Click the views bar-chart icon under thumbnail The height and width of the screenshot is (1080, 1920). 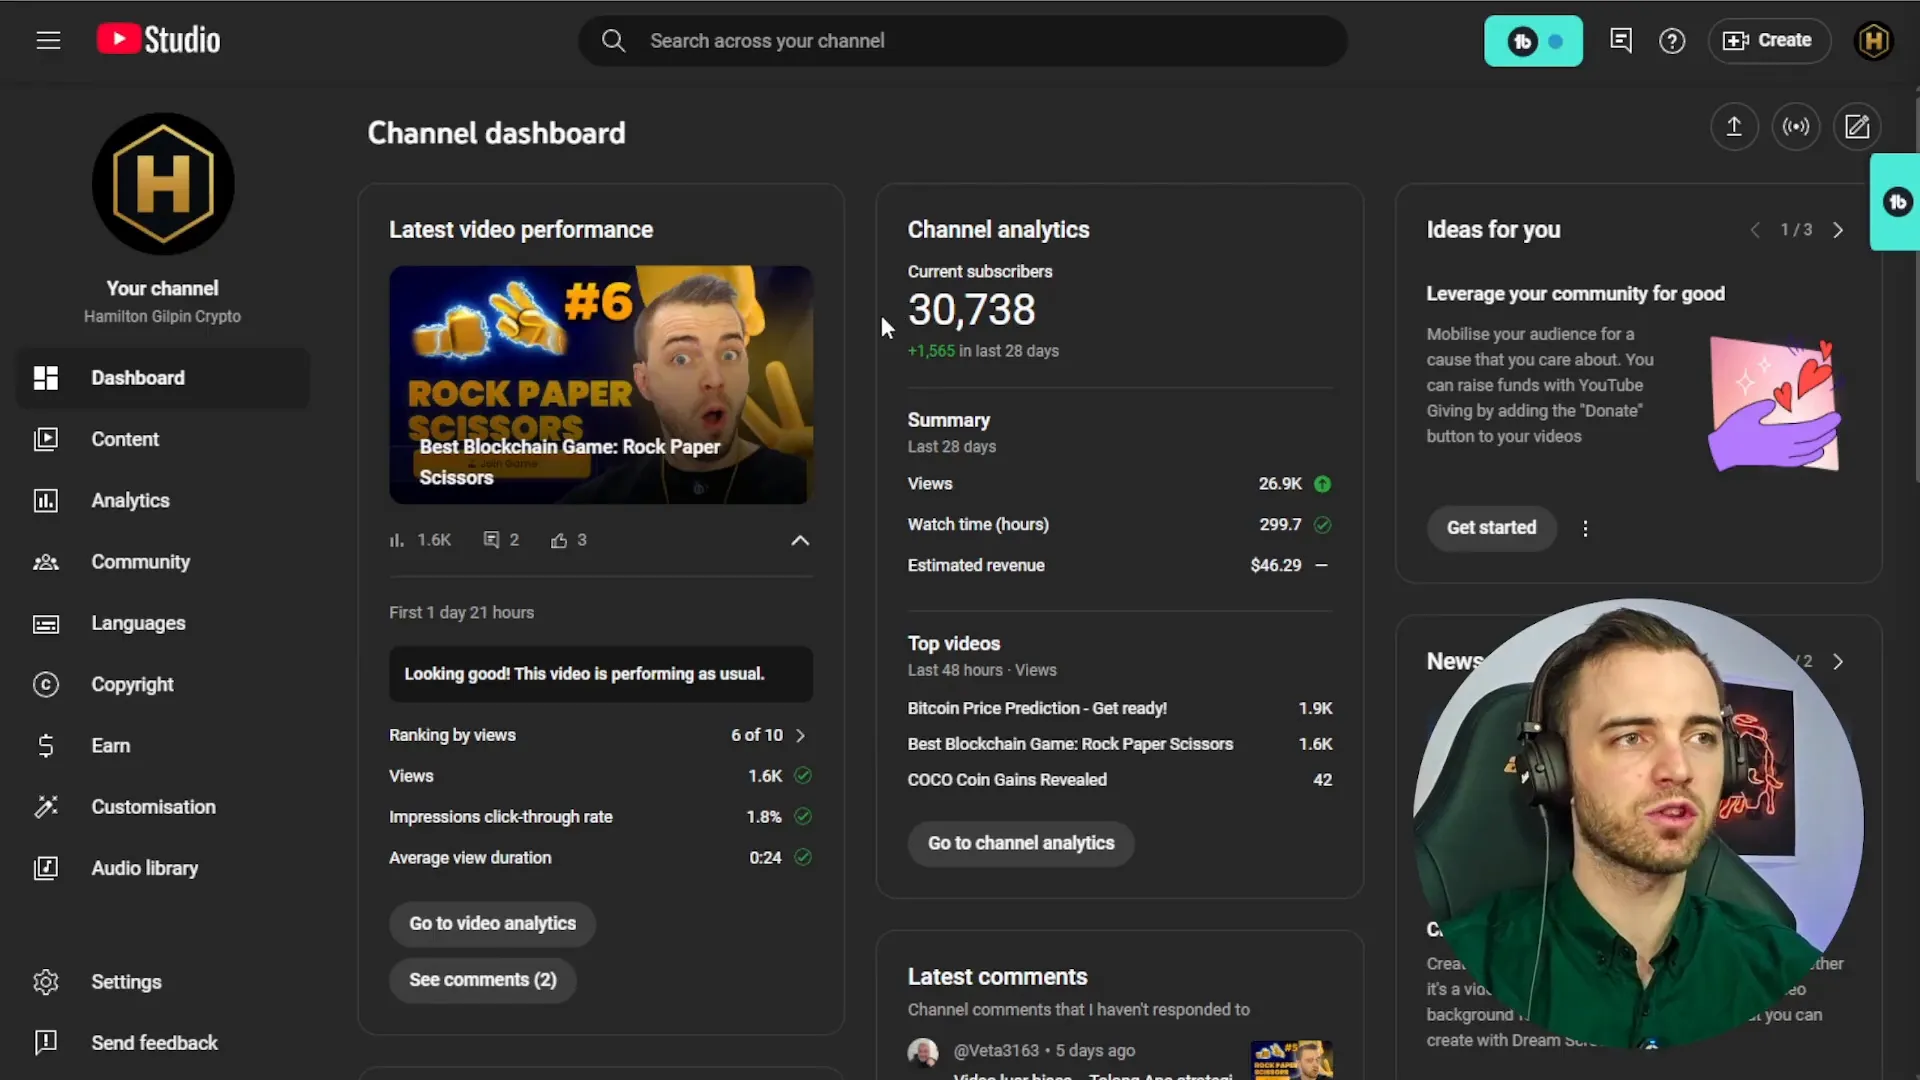[x=397, y=540]
